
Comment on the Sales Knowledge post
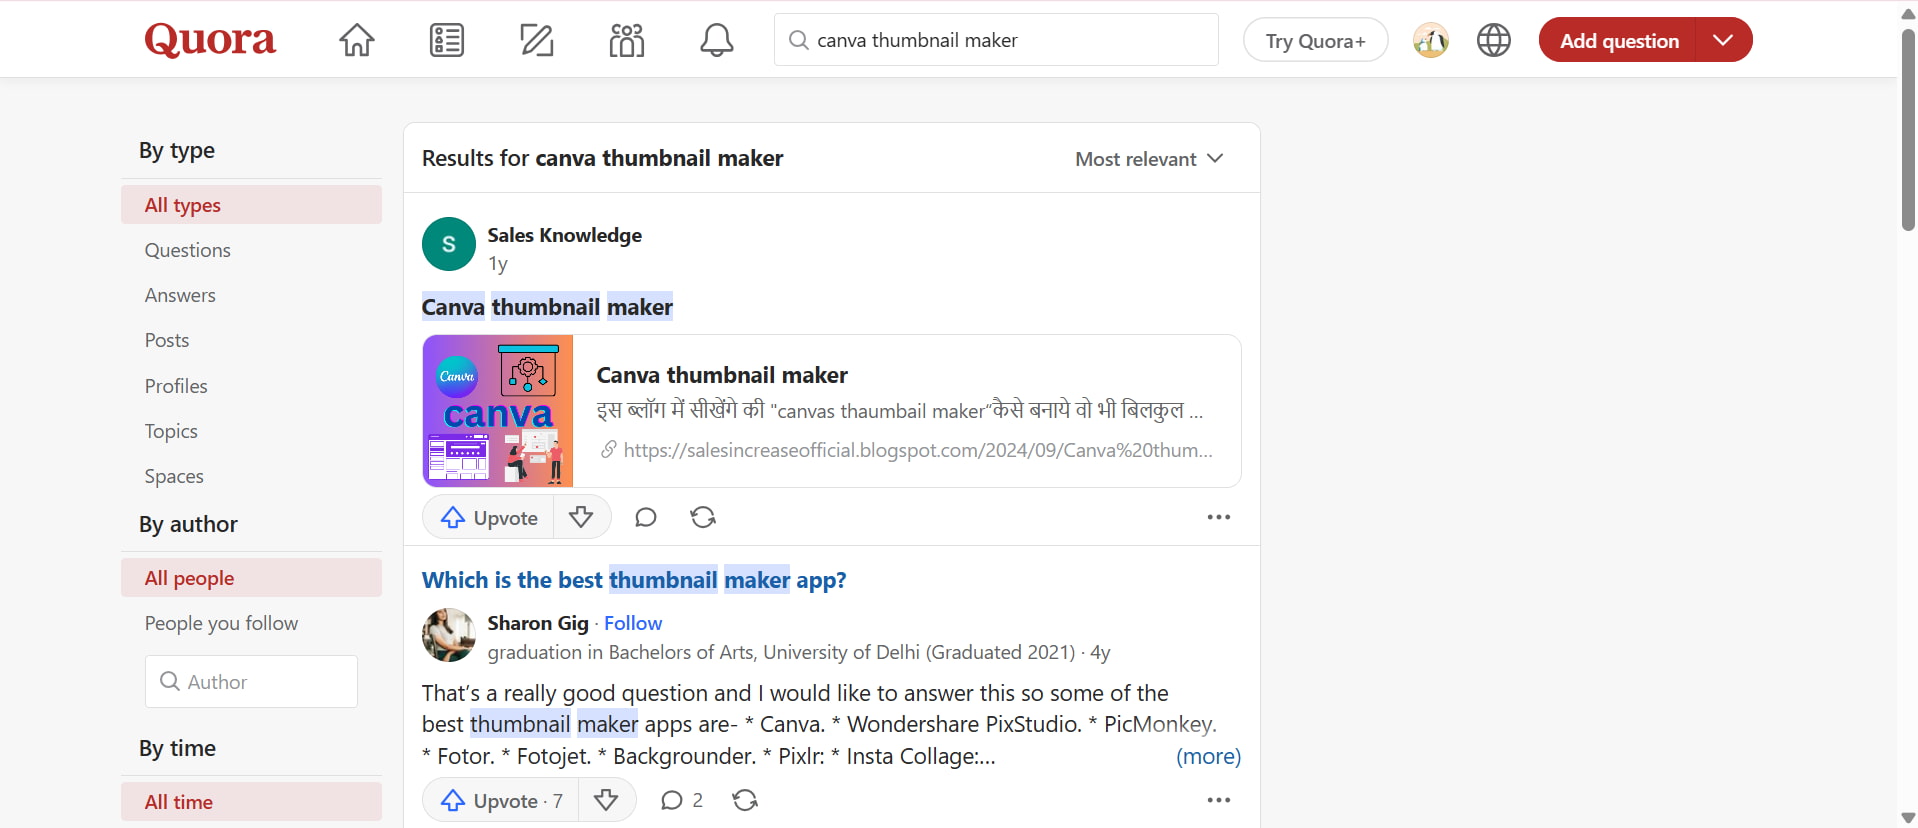click(646, 517)
